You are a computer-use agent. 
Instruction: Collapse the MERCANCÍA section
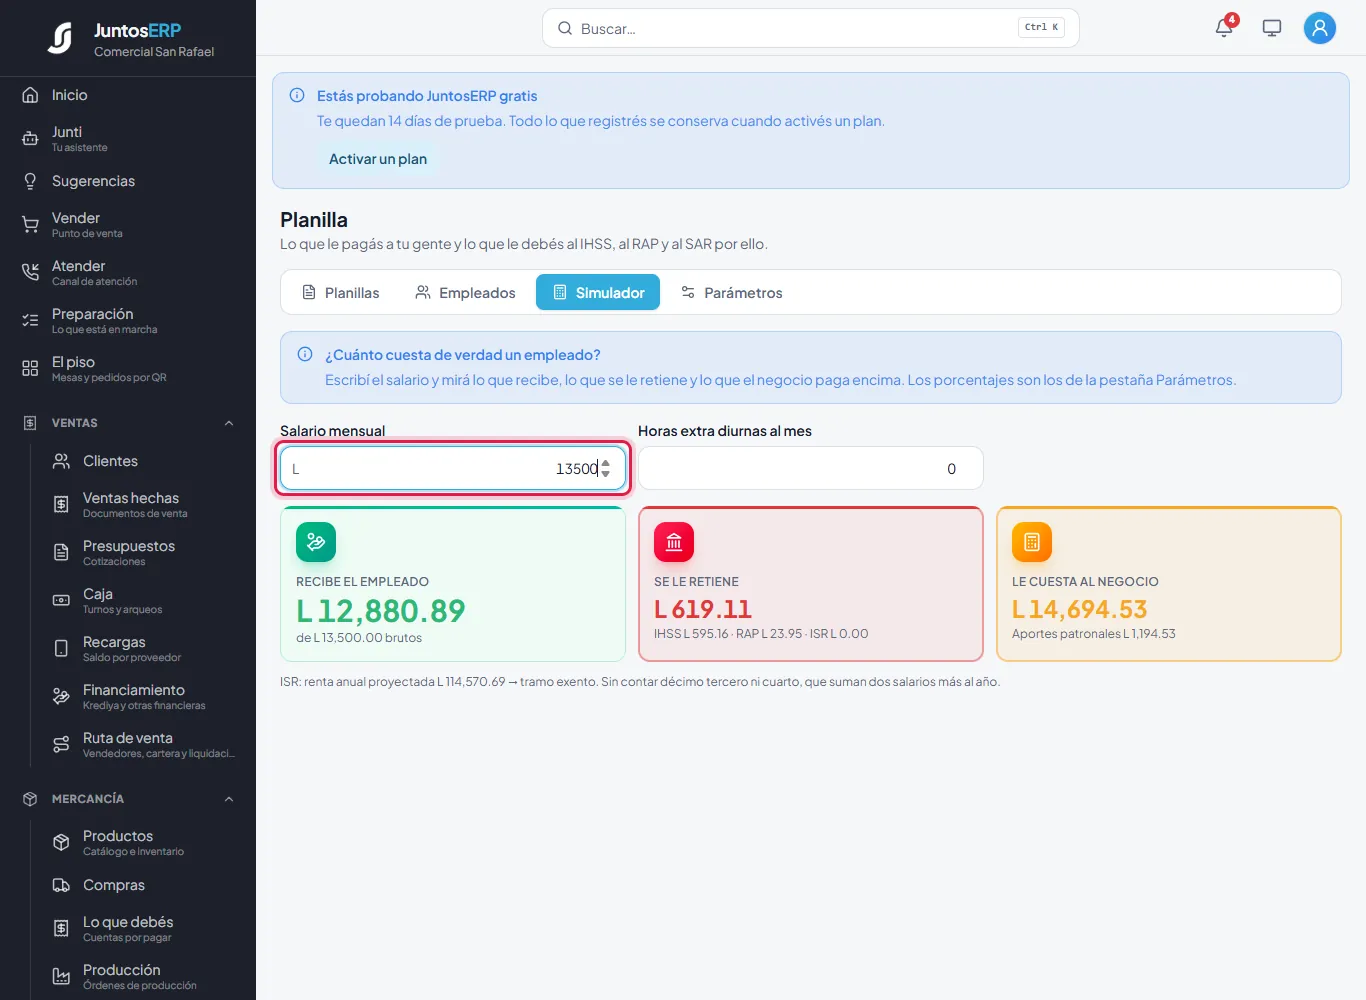click(229, 799)
